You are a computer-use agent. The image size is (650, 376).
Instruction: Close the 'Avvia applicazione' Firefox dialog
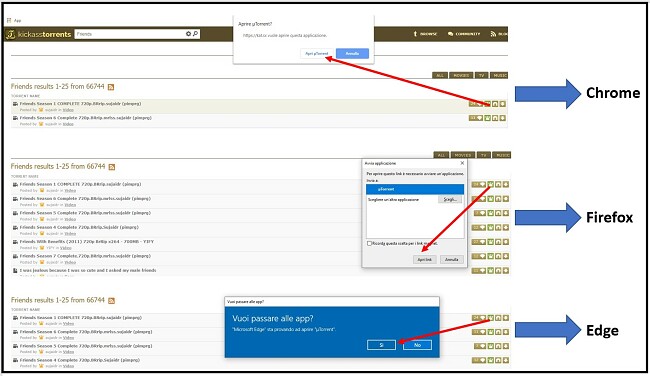(462, 163)
